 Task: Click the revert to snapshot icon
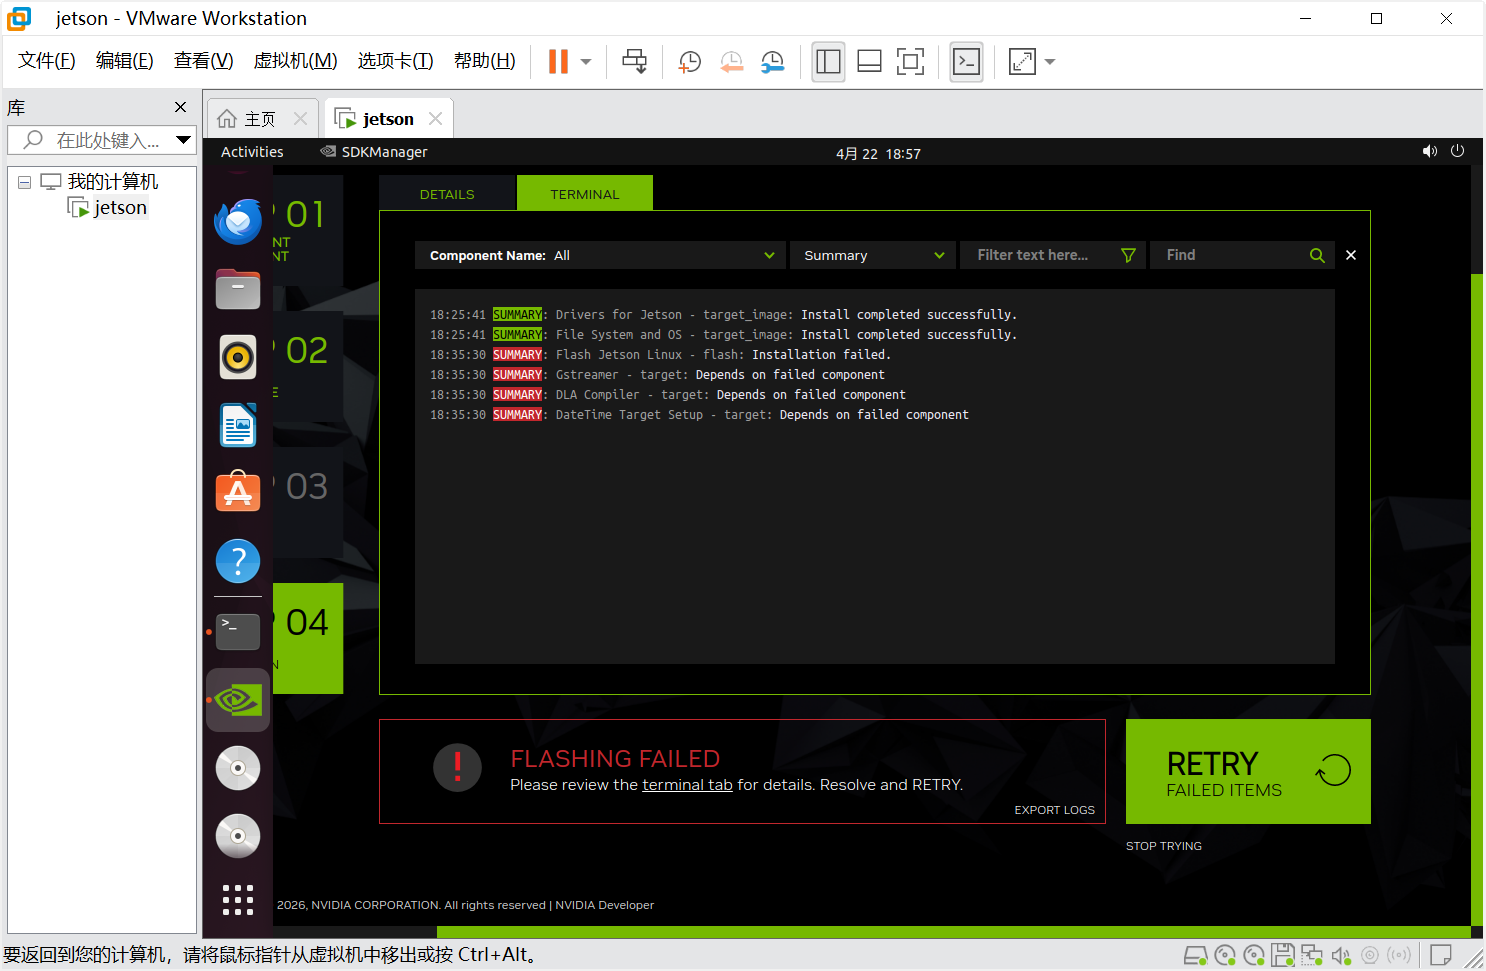[731, 62]
